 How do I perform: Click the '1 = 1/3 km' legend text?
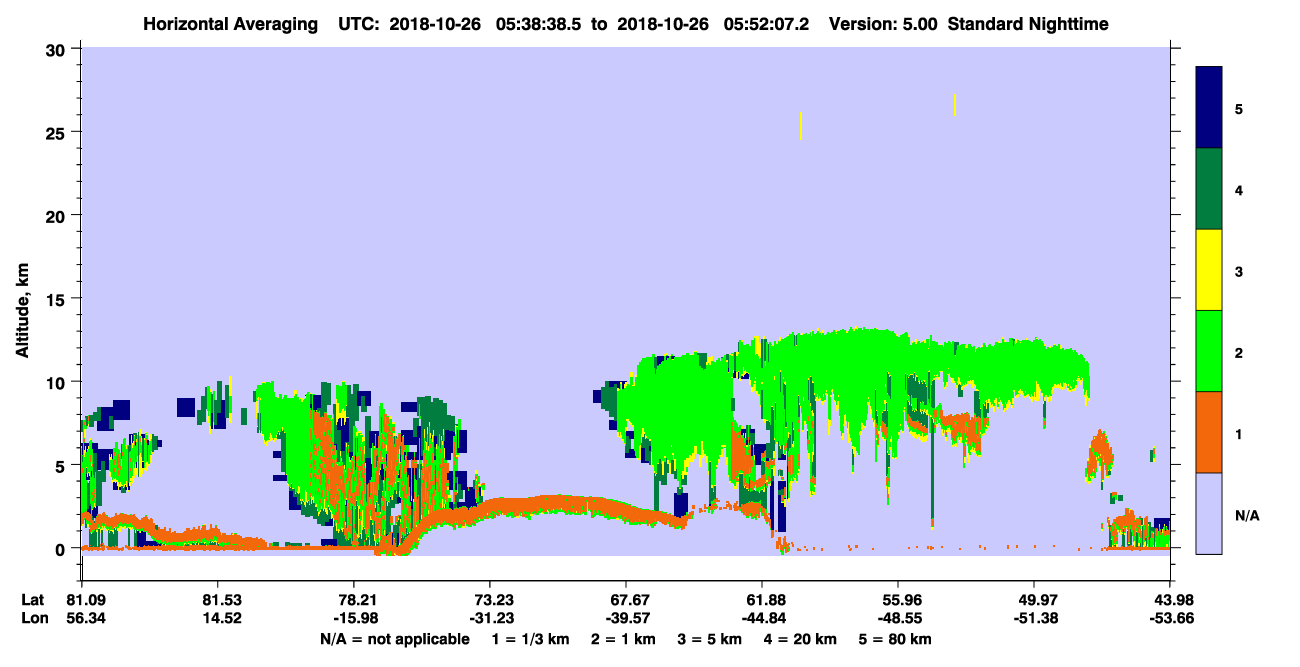(529, 639)
